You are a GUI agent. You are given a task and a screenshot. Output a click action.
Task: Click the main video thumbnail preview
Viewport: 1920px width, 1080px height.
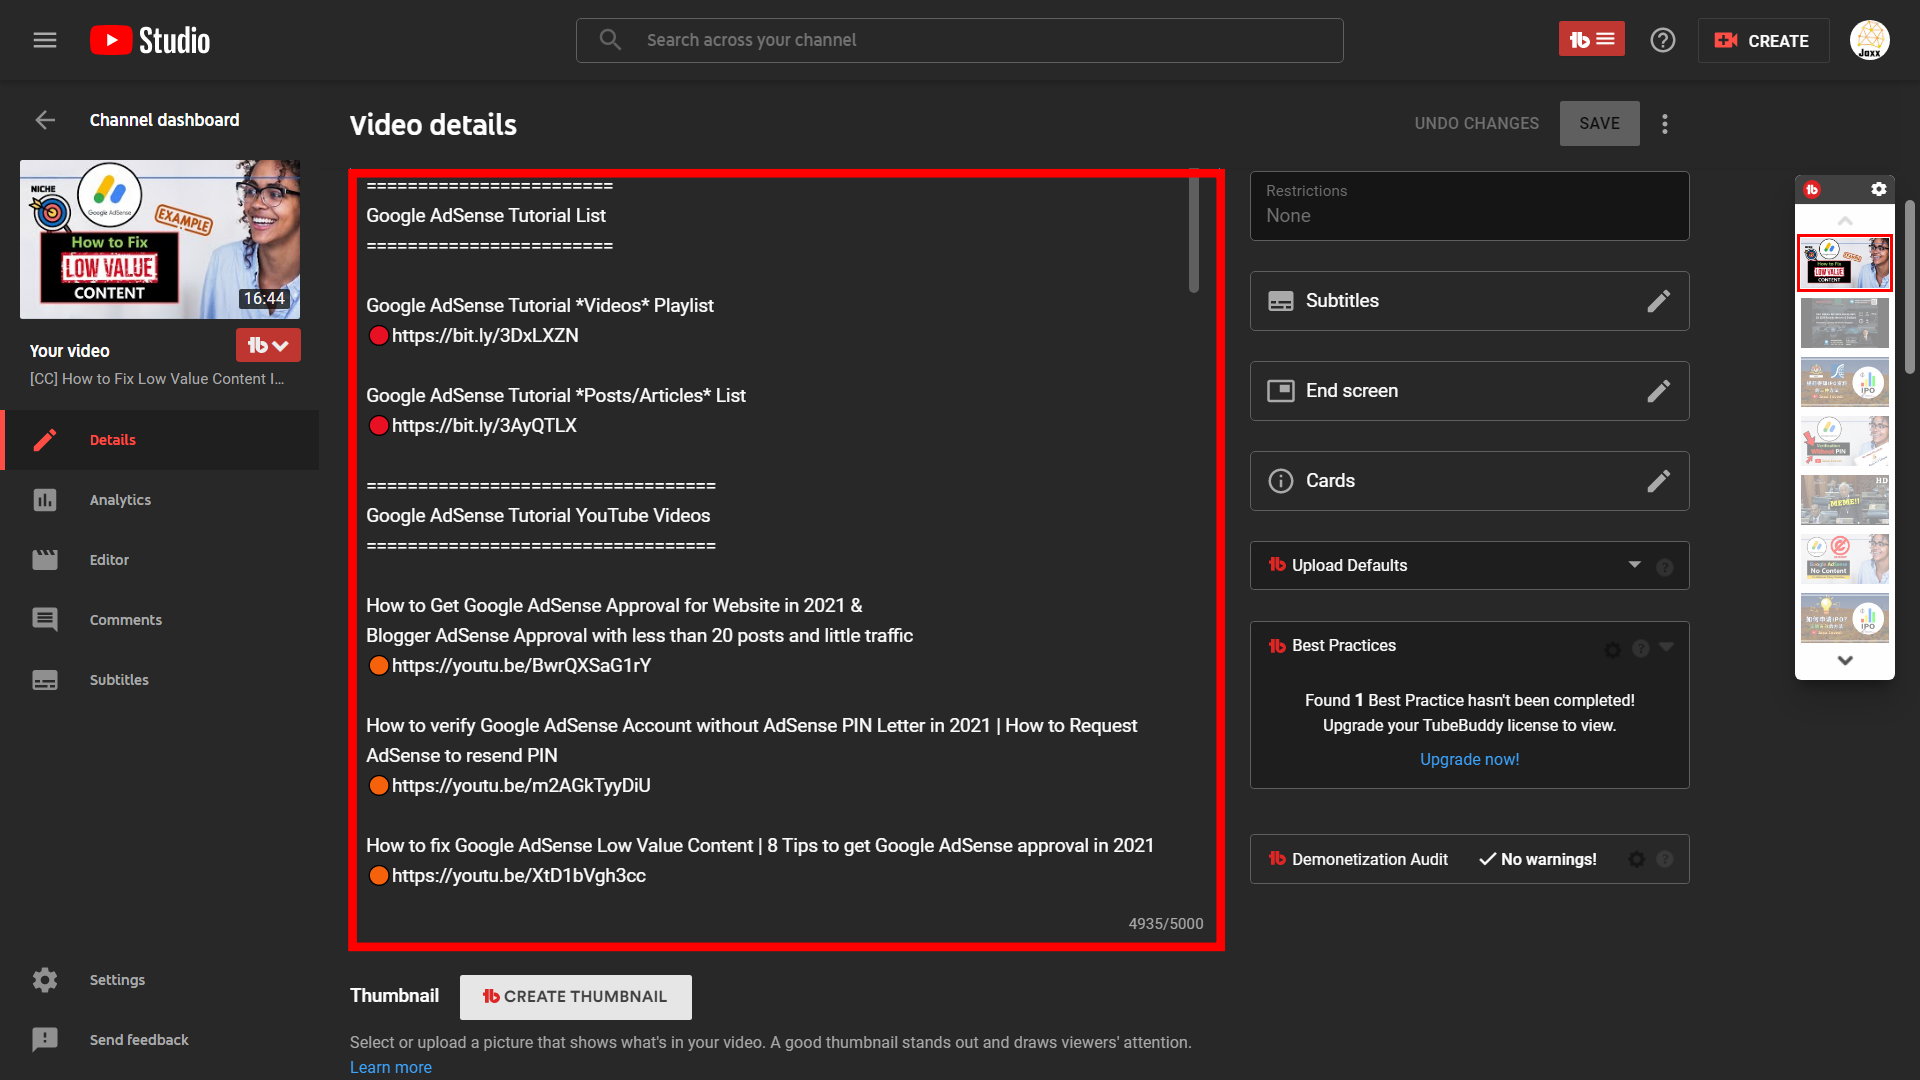(160, 239)
